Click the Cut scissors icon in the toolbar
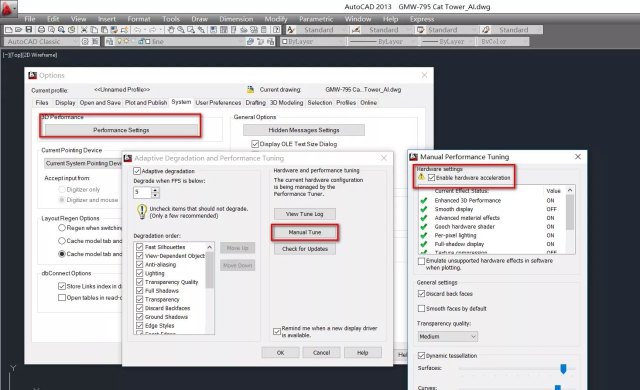 click(x=84, y=30)
